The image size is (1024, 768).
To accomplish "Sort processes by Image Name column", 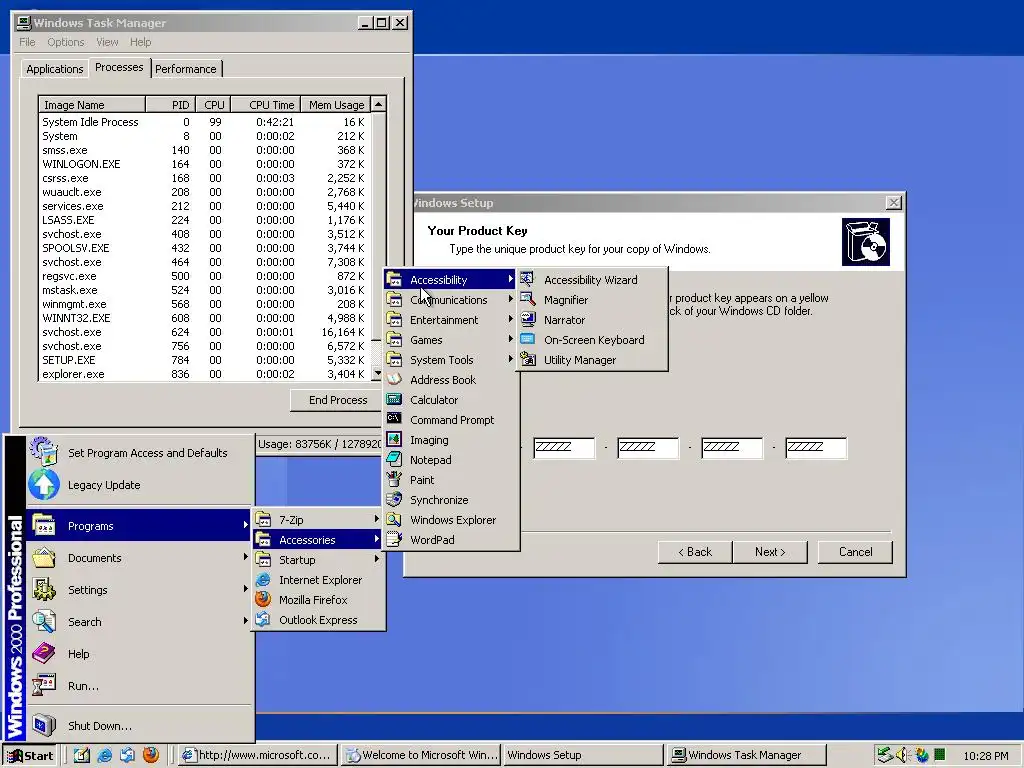I will [92, 104].
